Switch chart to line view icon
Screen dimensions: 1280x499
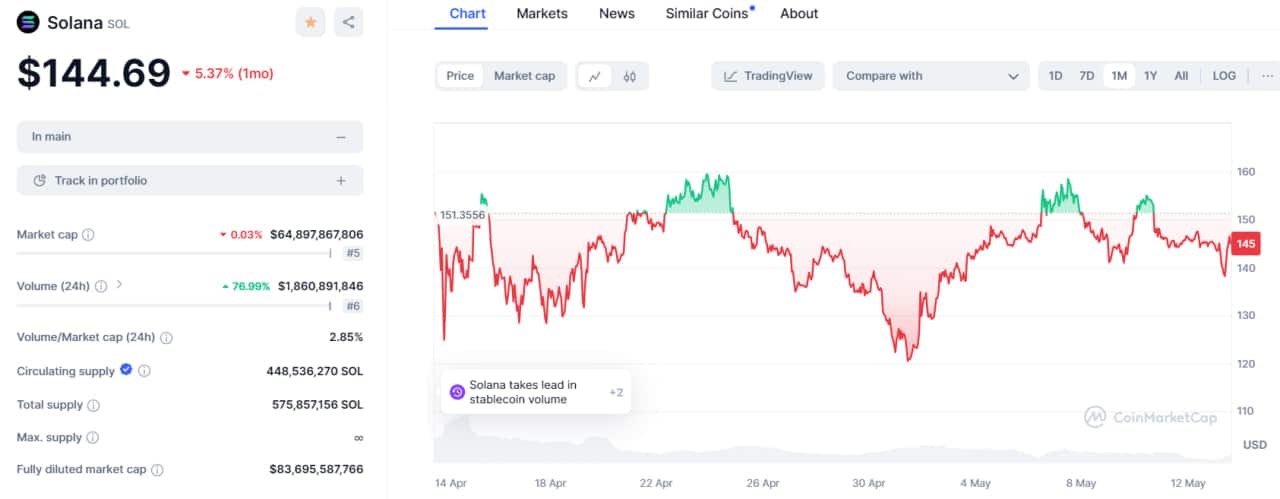[x=595, y=76]
